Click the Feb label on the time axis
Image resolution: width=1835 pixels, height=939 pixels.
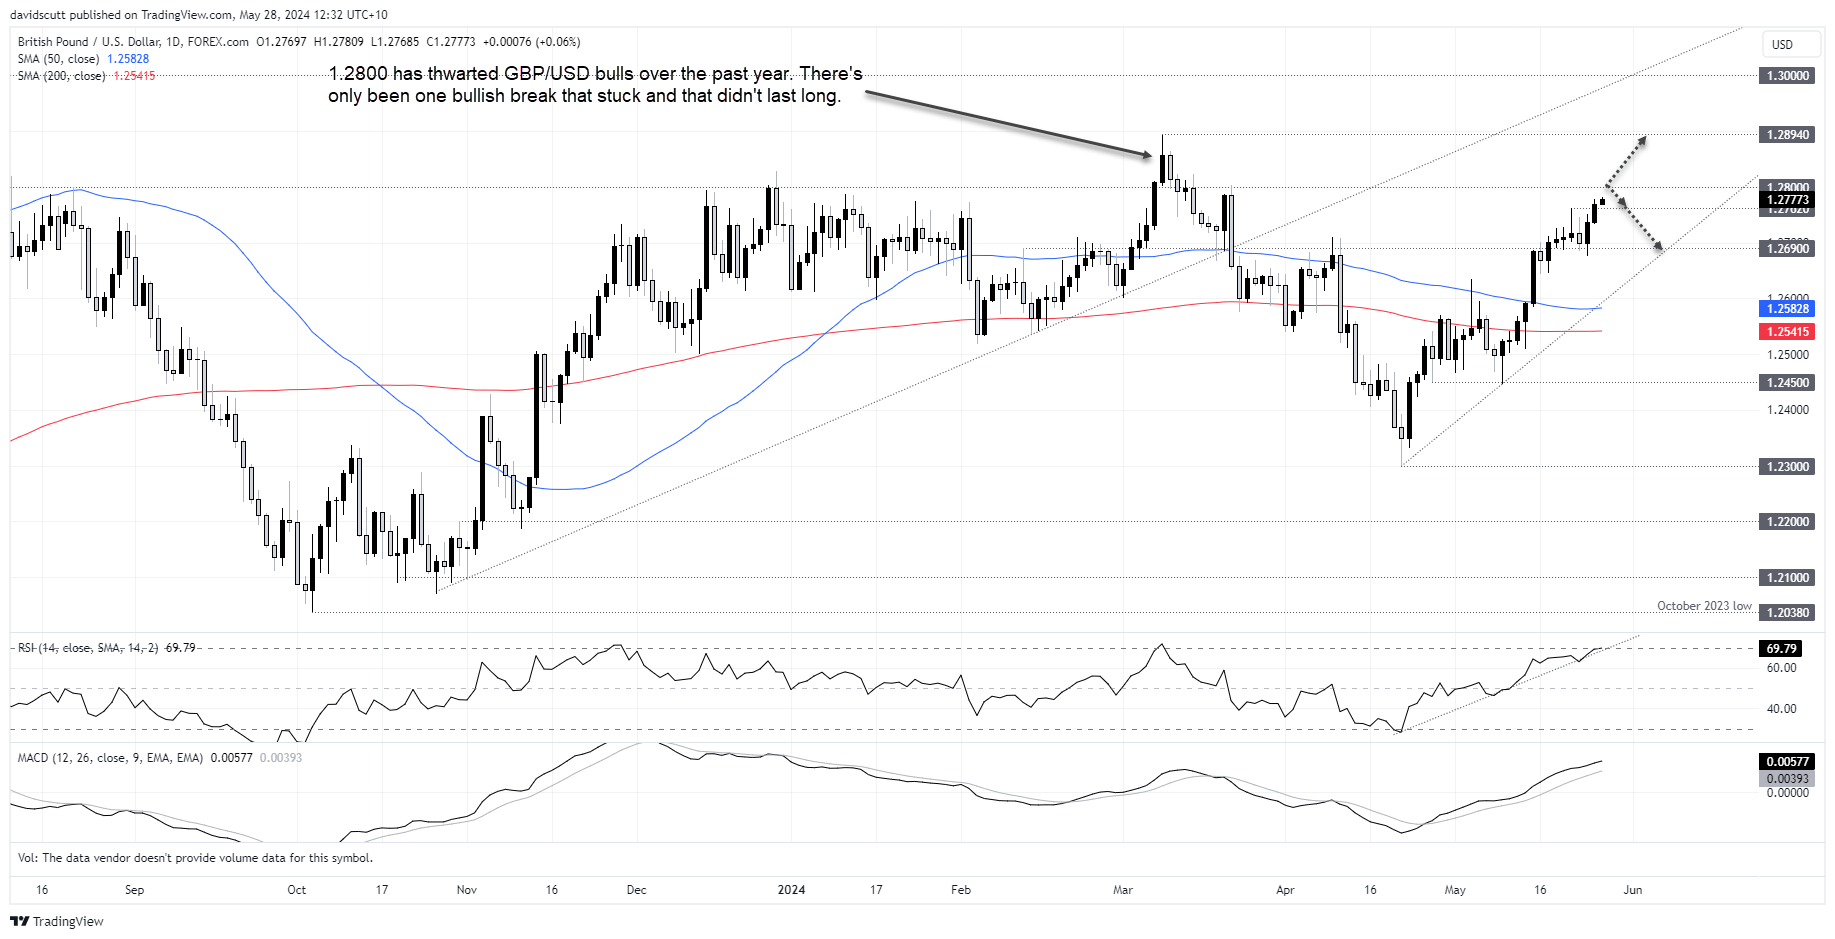tap(961, 890)
